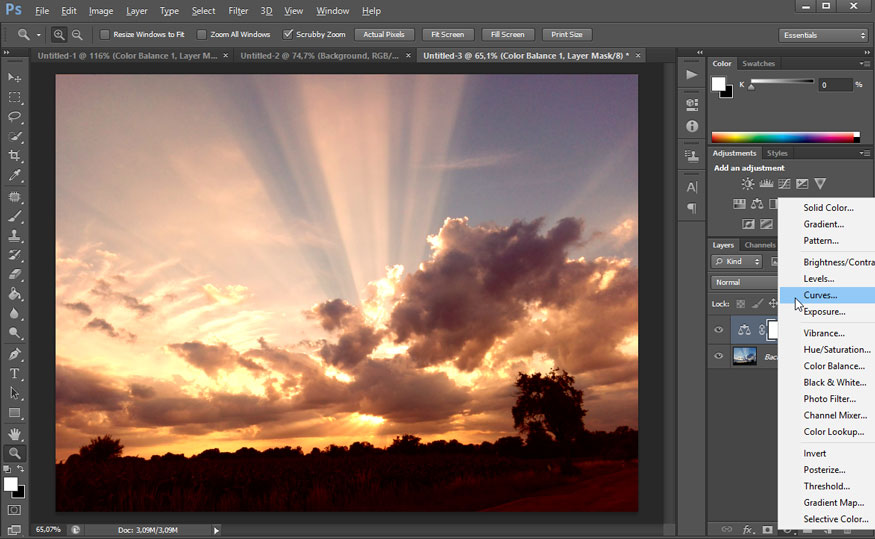
Task: Hide the Color Balance layer visibility eye
Action: pos(718,330)
